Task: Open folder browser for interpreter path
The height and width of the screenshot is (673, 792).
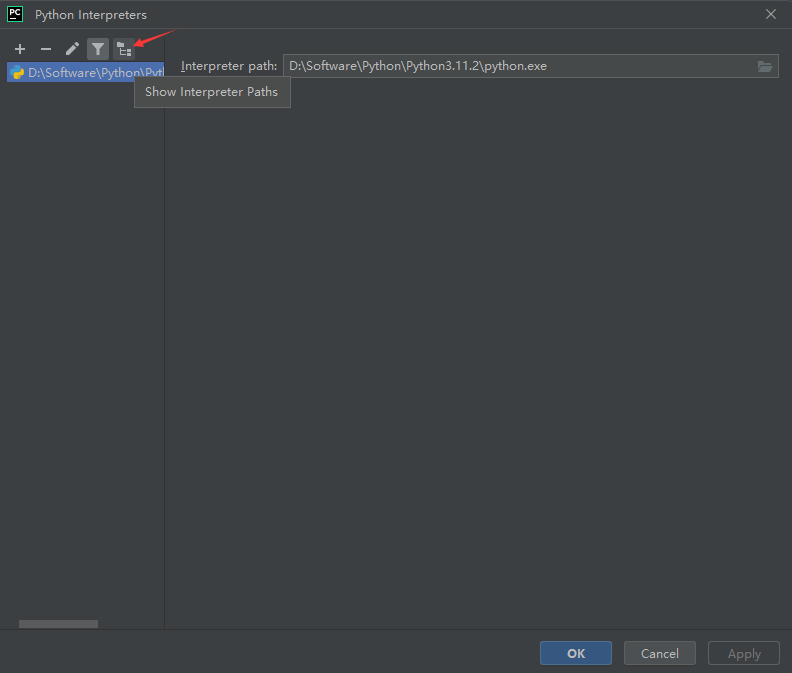Action: click(765, 67)
